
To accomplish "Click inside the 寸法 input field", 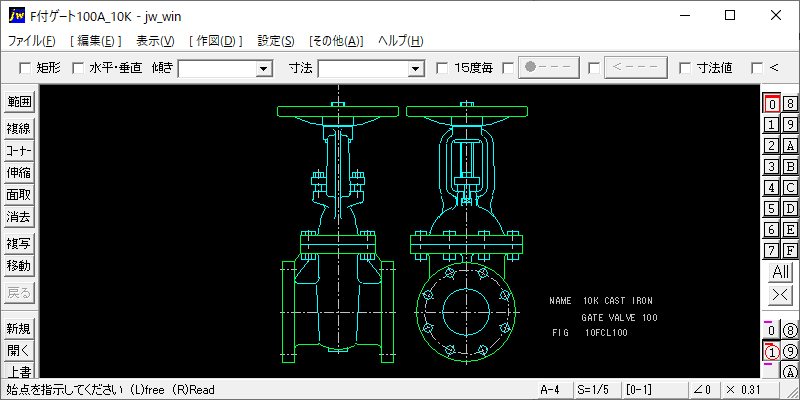I will pyautogui.click(x=364, y=68).
